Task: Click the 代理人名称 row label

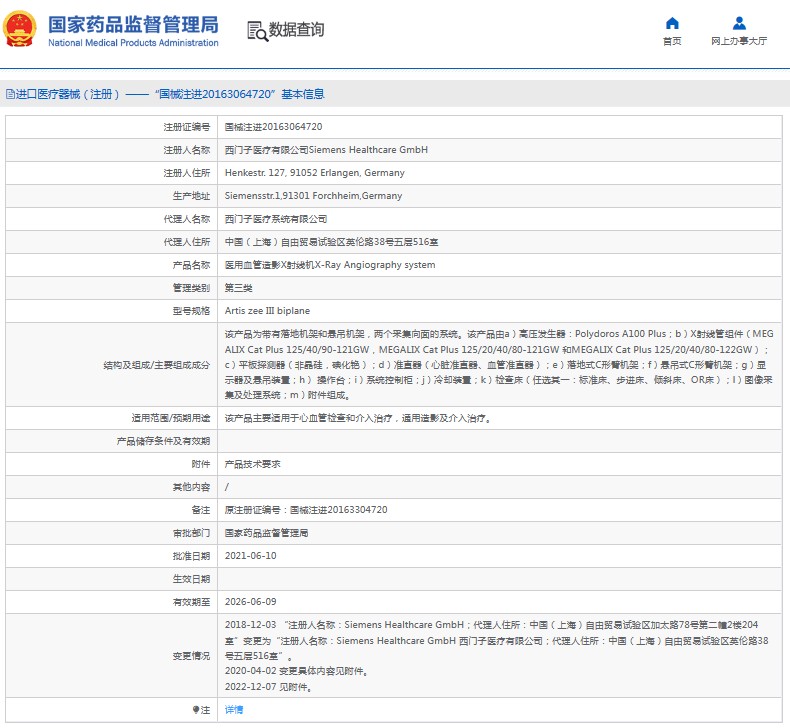Action: tap(187, 219)
